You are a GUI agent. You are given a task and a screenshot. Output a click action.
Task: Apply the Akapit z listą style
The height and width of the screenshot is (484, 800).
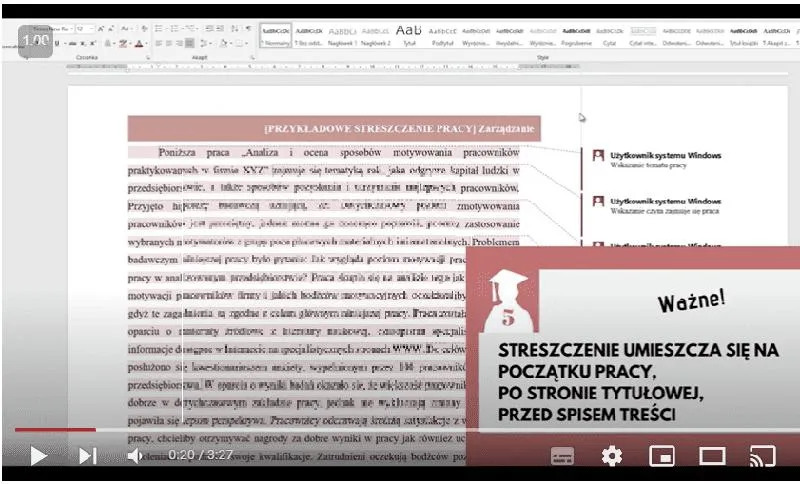tap(777, 36)
